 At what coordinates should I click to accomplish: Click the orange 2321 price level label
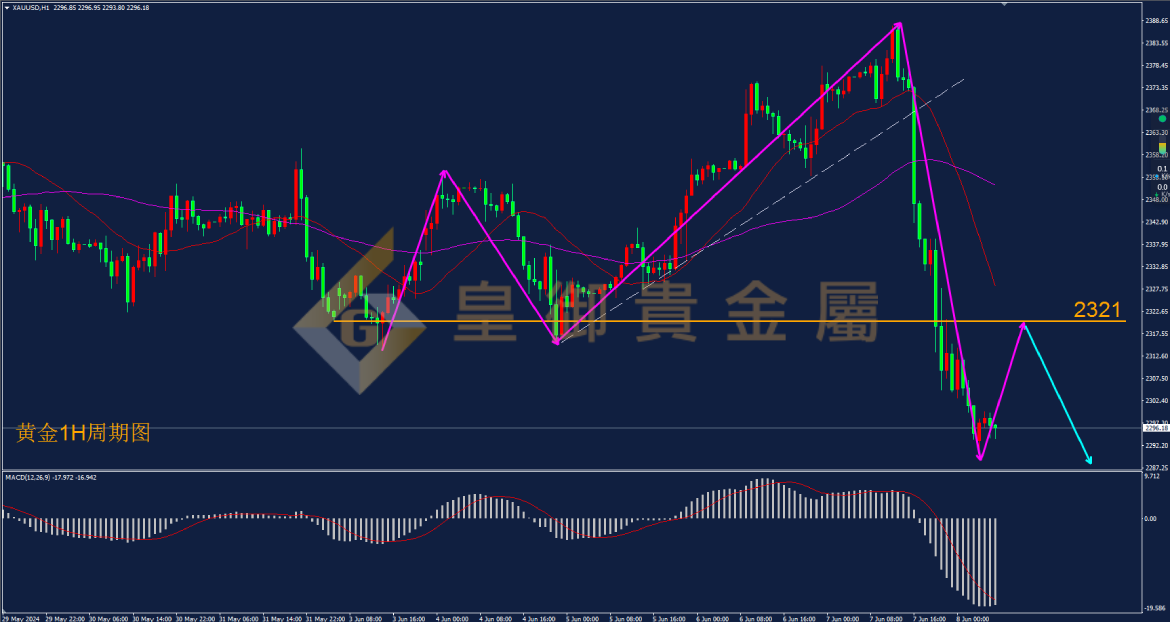tap(1097, 310)
